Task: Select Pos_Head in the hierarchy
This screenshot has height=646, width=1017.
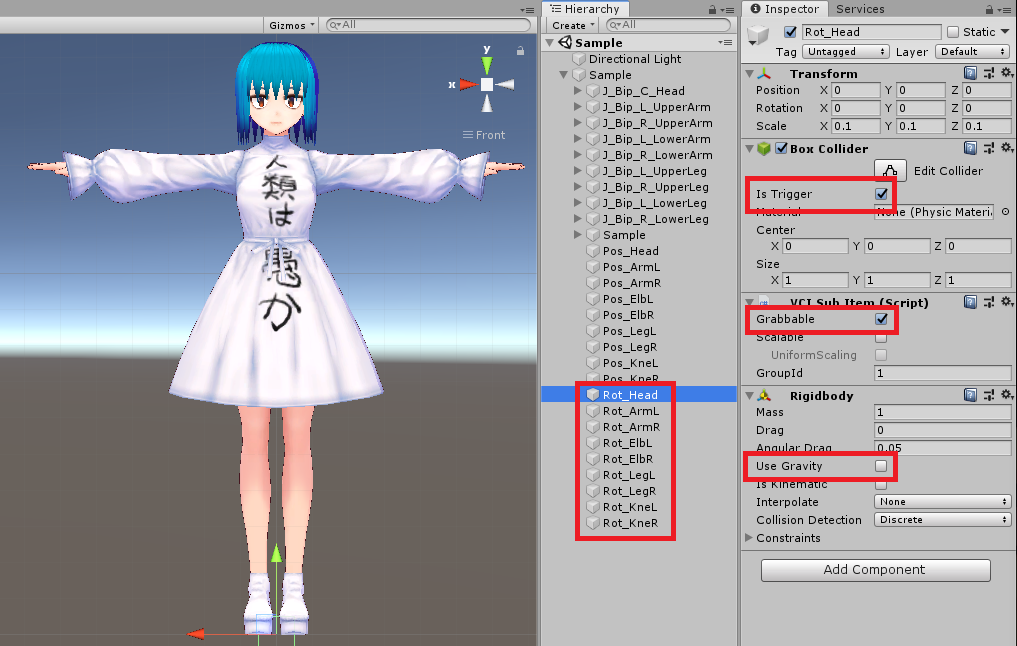Action: click(630, 251)
